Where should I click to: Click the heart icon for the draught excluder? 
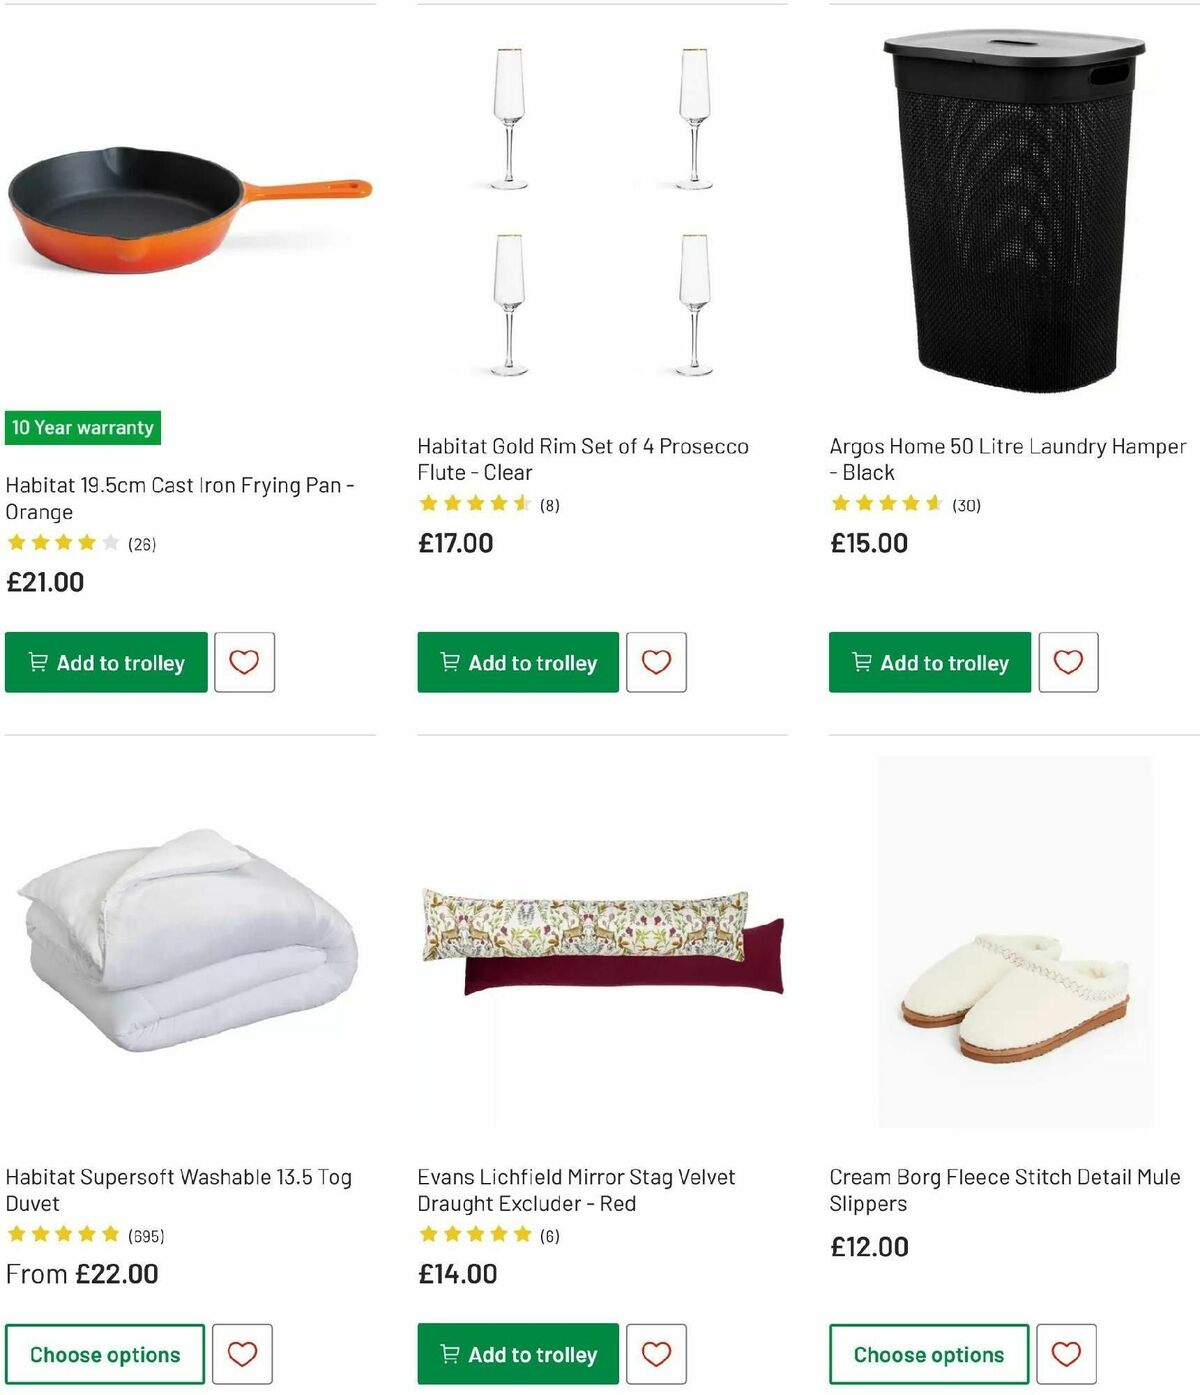tap(655, 1354)
